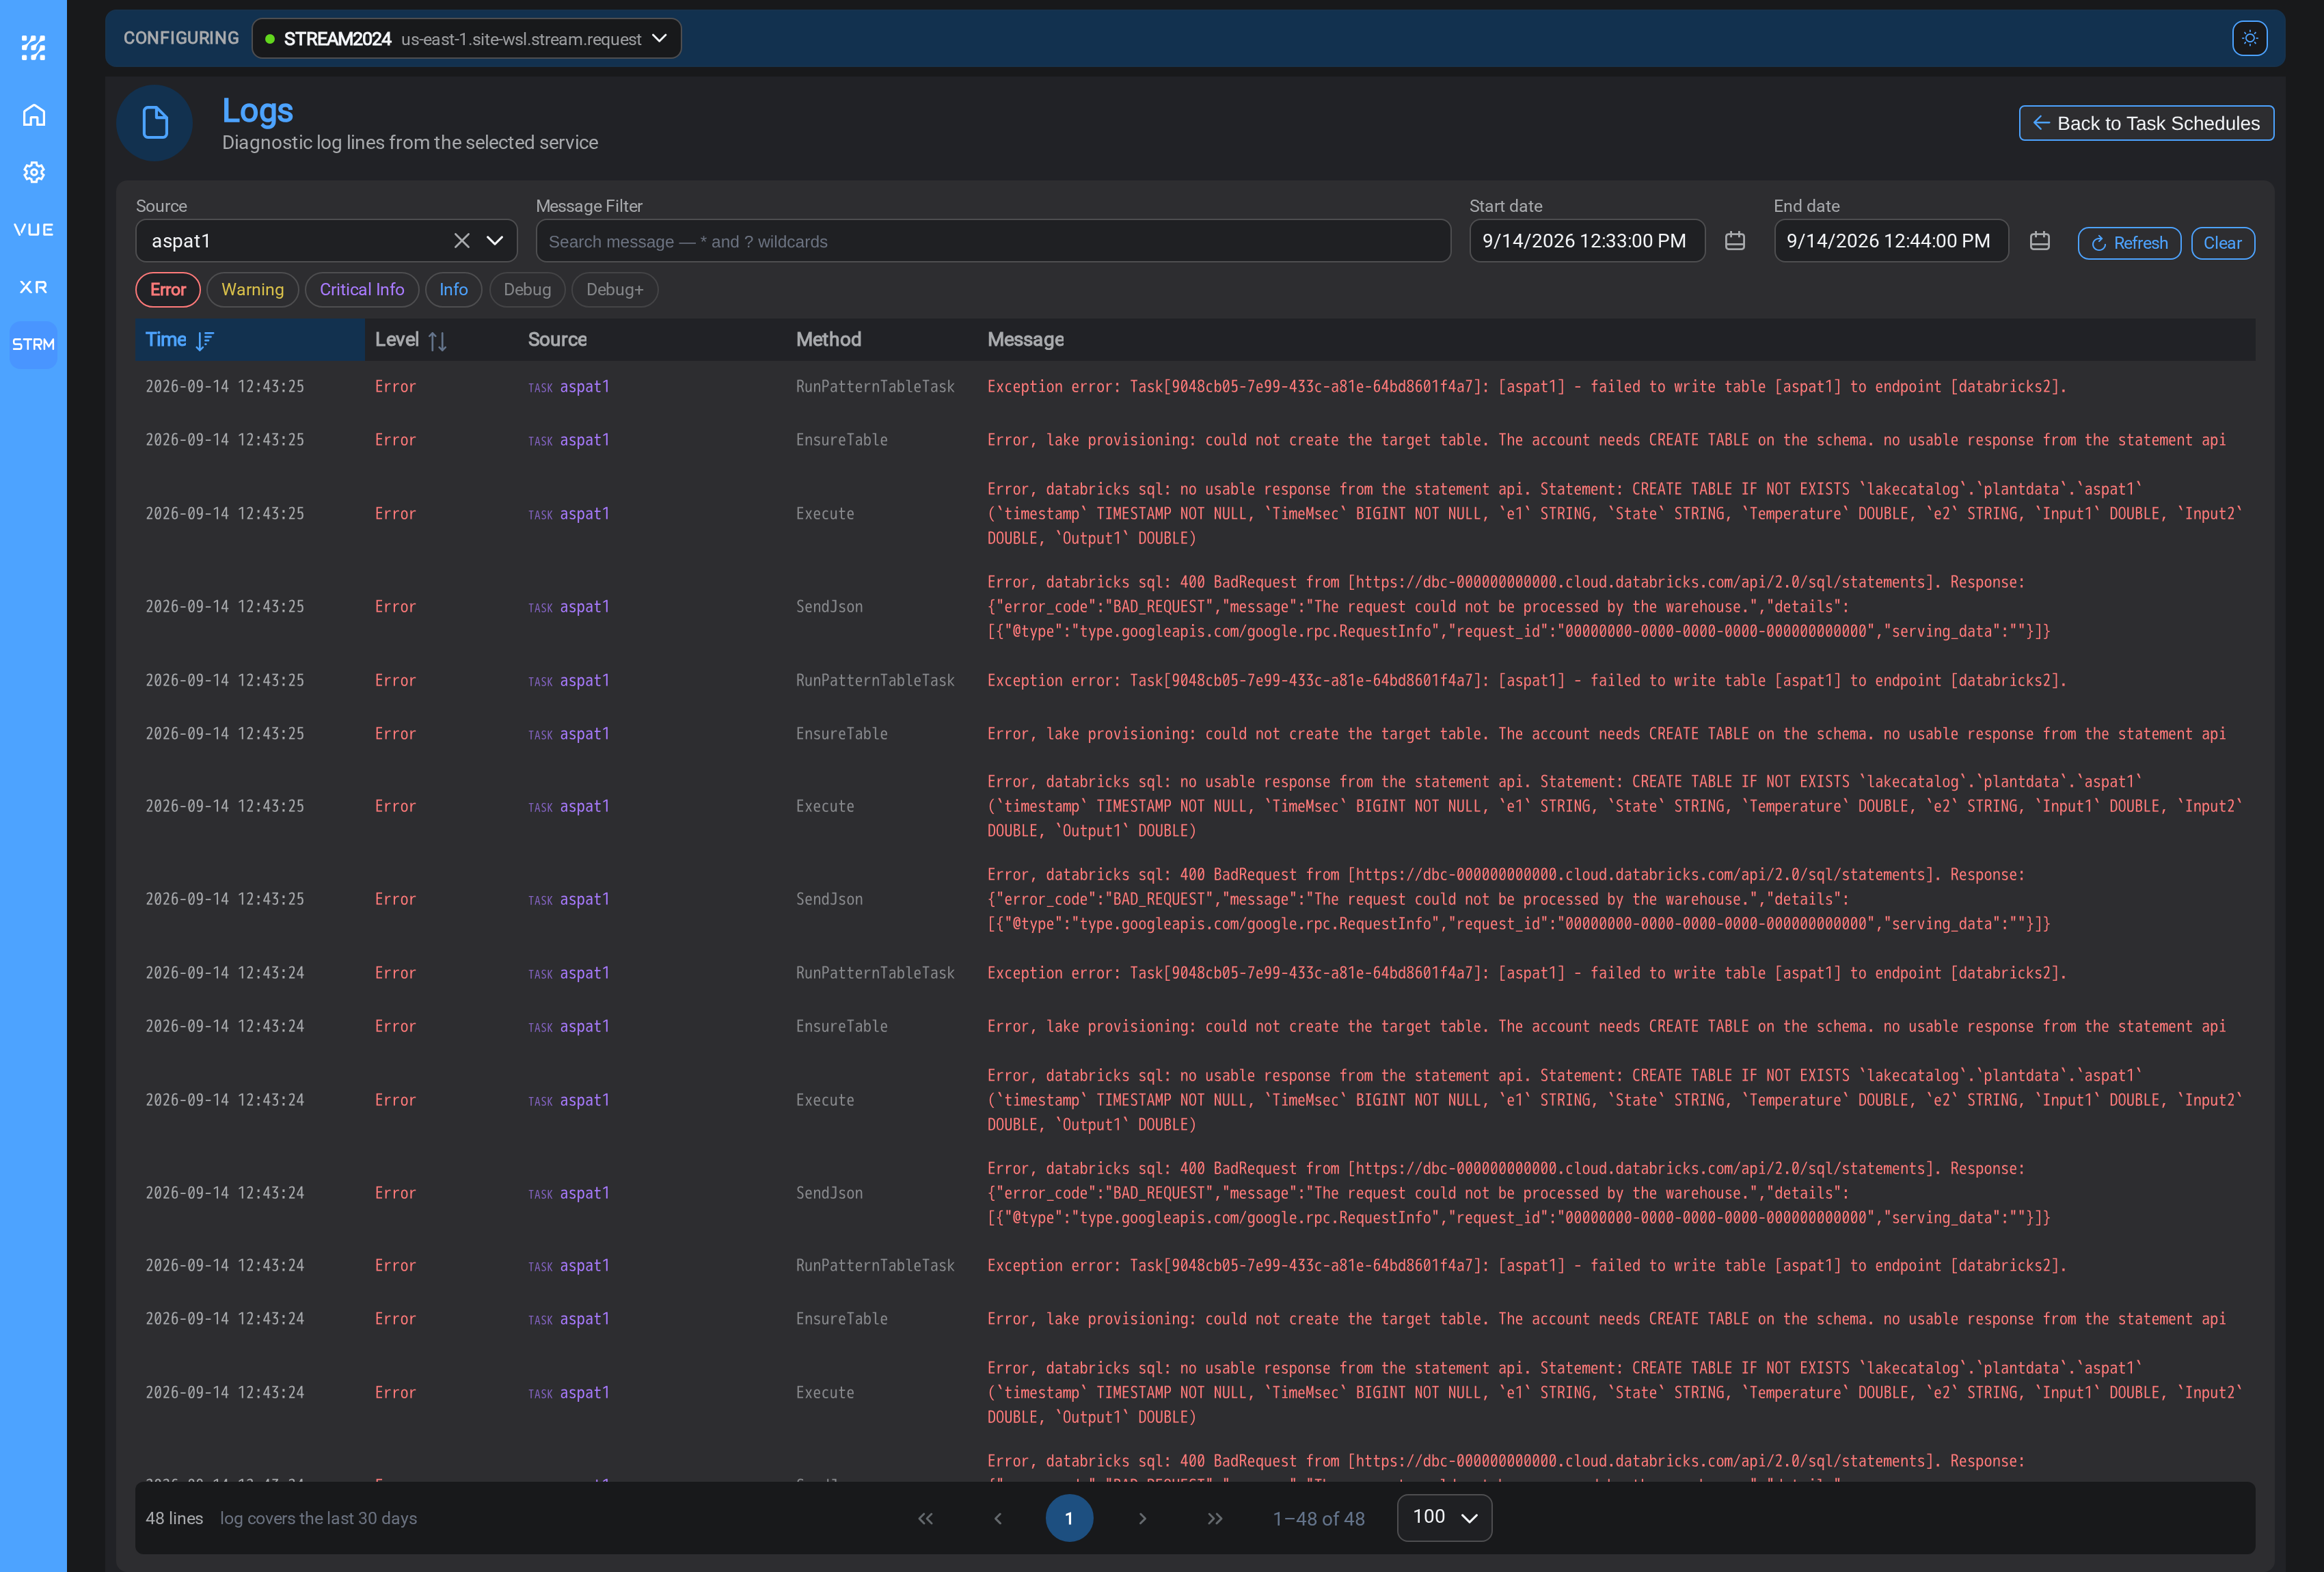2324x1572 pixels.
Task: Toggle the Debug+ level filter
Action: 614,290
